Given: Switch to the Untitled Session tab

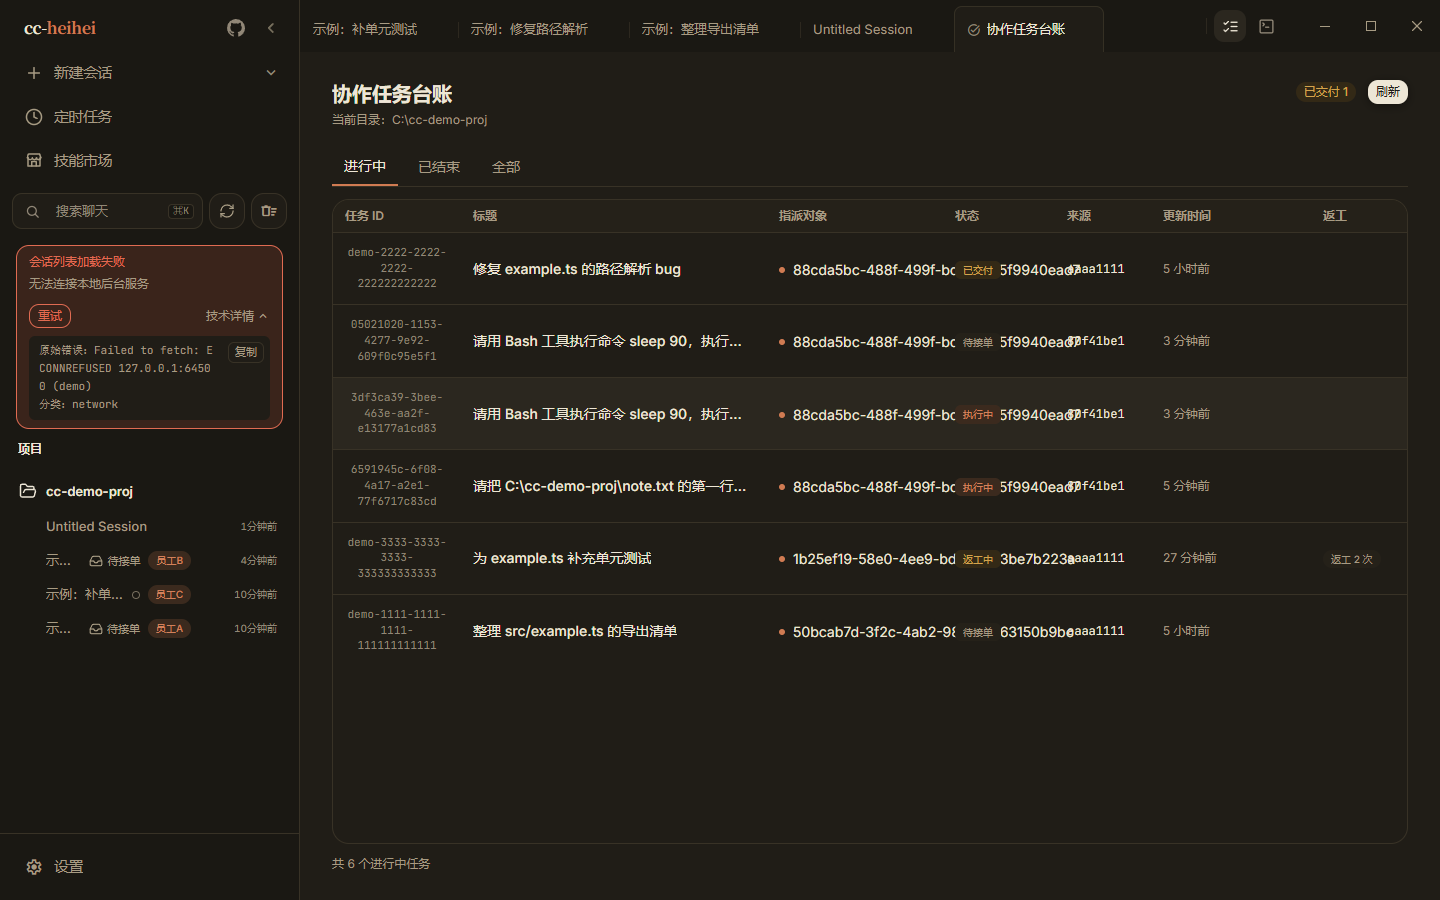Looking at the screenshot, I should pos(863,30).
